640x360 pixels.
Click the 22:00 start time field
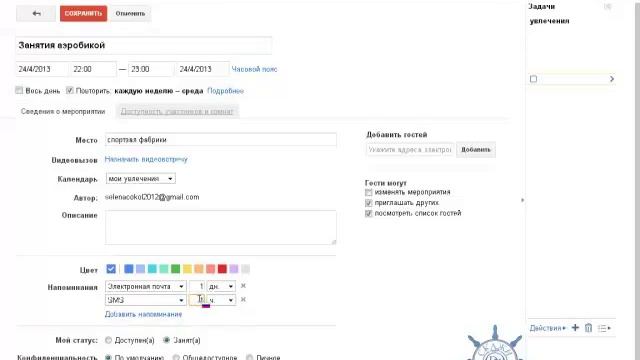pos(93,69)
